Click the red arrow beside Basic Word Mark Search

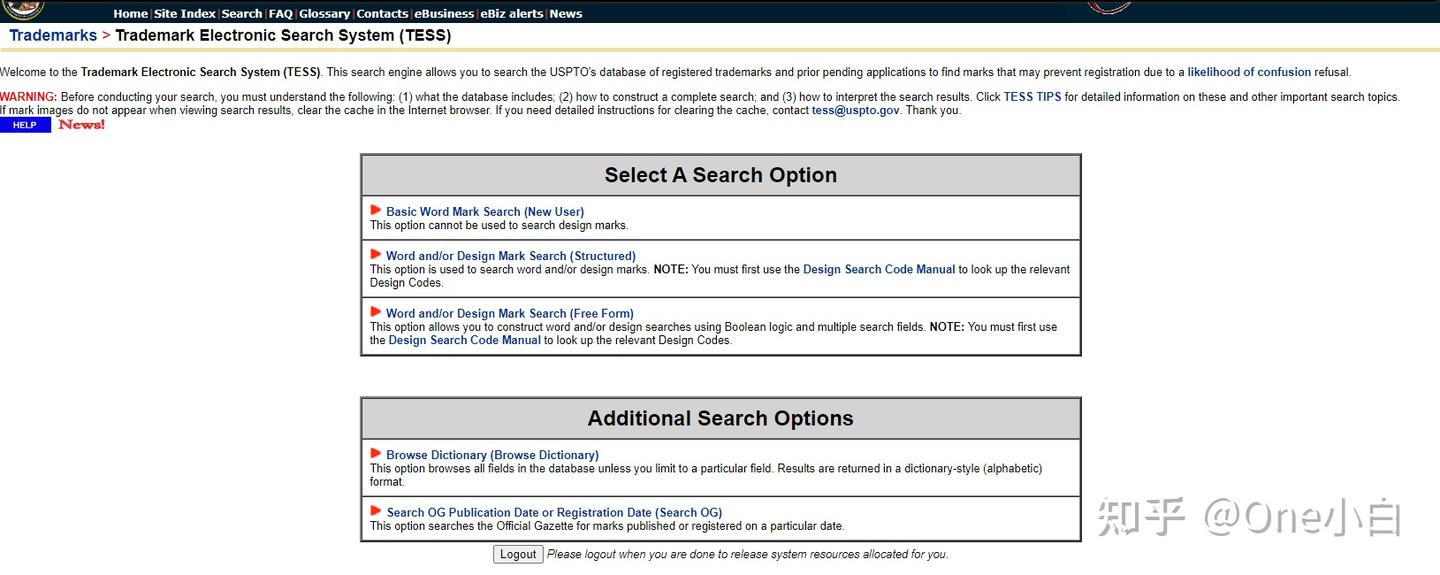click(376, 210)
